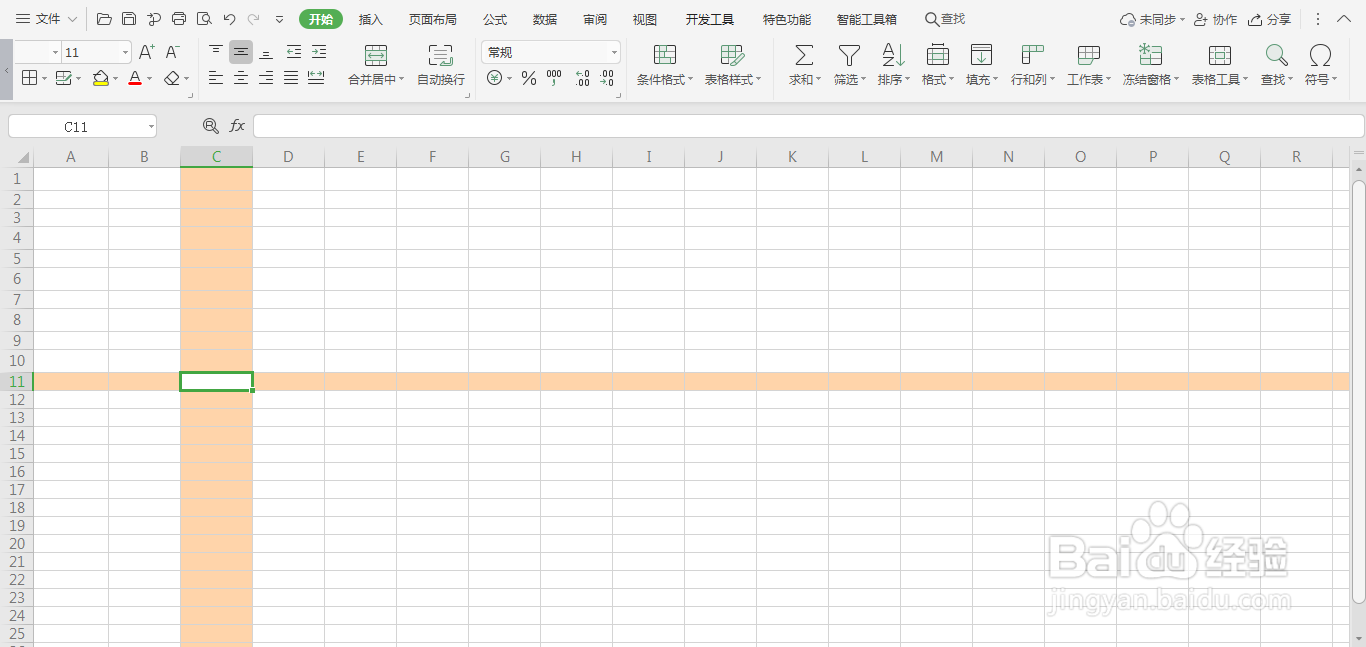
Task: Collapse the ribbon with the chevron
Action: pyautogui.click(x=1345, y=19)
